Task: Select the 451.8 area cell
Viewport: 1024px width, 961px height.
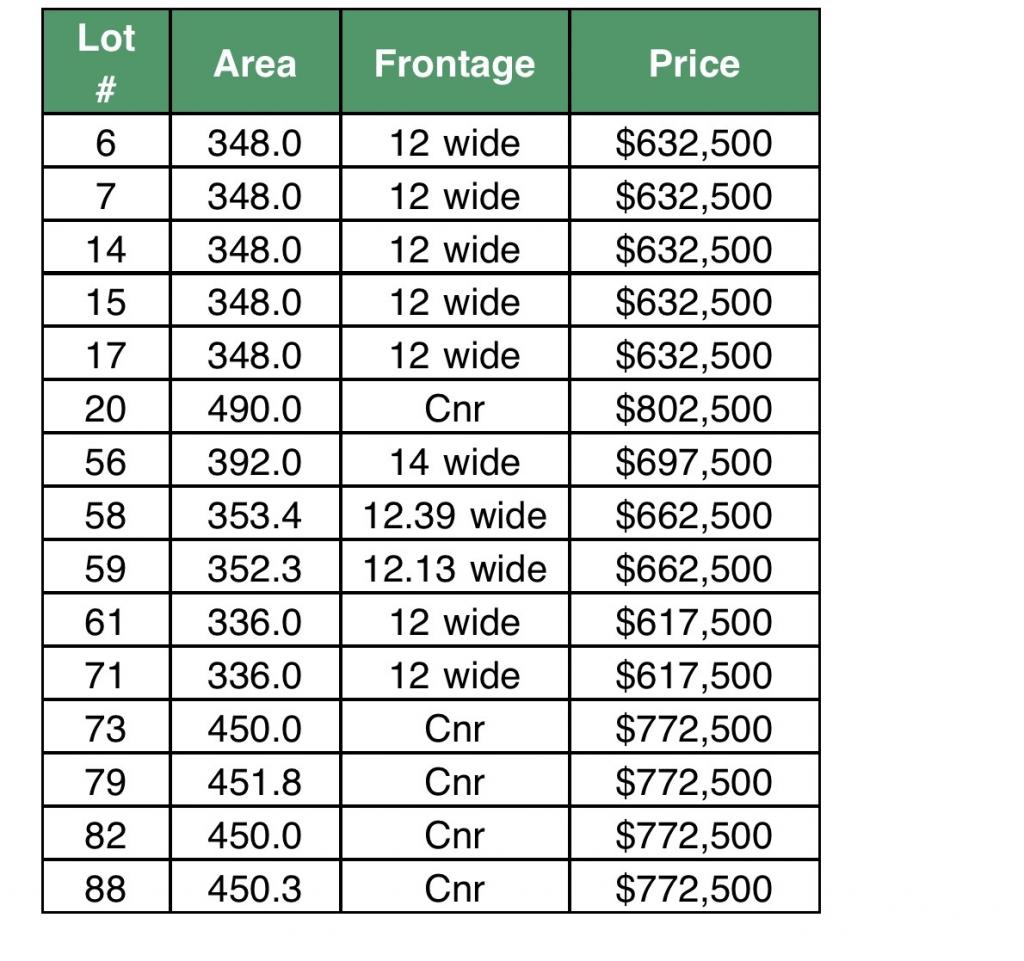Action: (x=255, y=782)
